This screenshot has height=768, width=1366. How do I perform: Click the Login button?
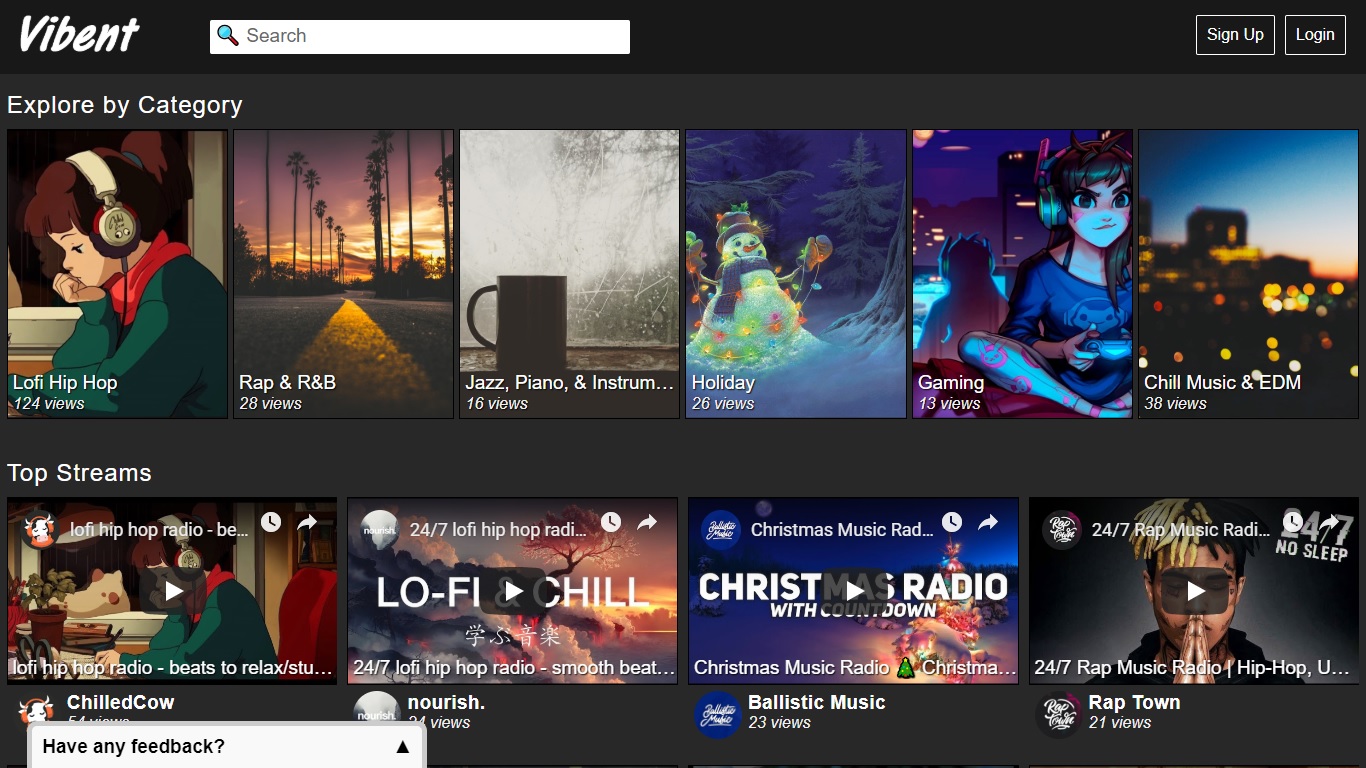coord(1315,35)
